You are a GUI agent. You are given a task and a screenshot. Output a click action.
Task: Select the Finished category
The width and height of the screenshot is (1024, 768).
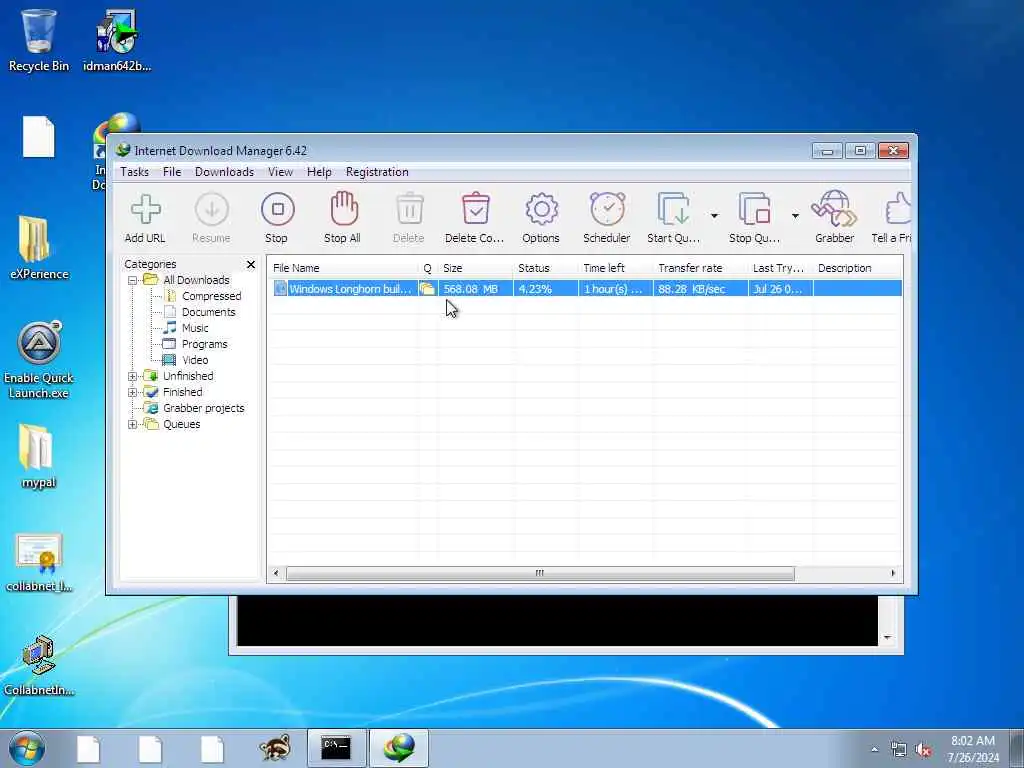coord(182,392)
